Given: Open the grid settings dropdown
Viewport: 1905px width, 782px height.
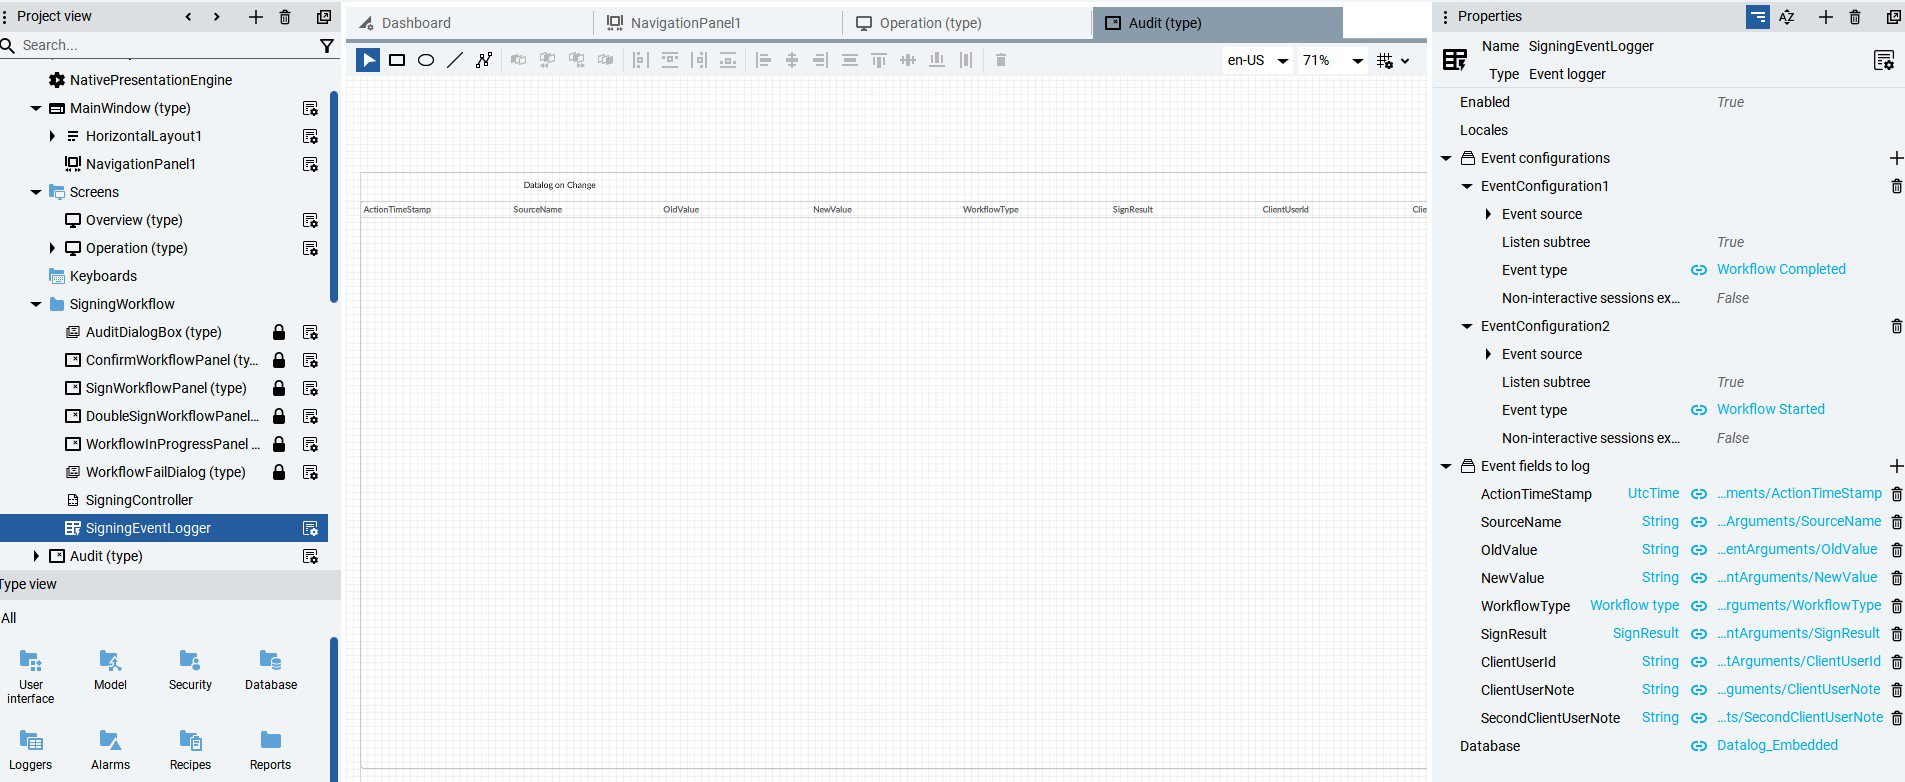Looking at the screenshot, I should pos(1393,60).
